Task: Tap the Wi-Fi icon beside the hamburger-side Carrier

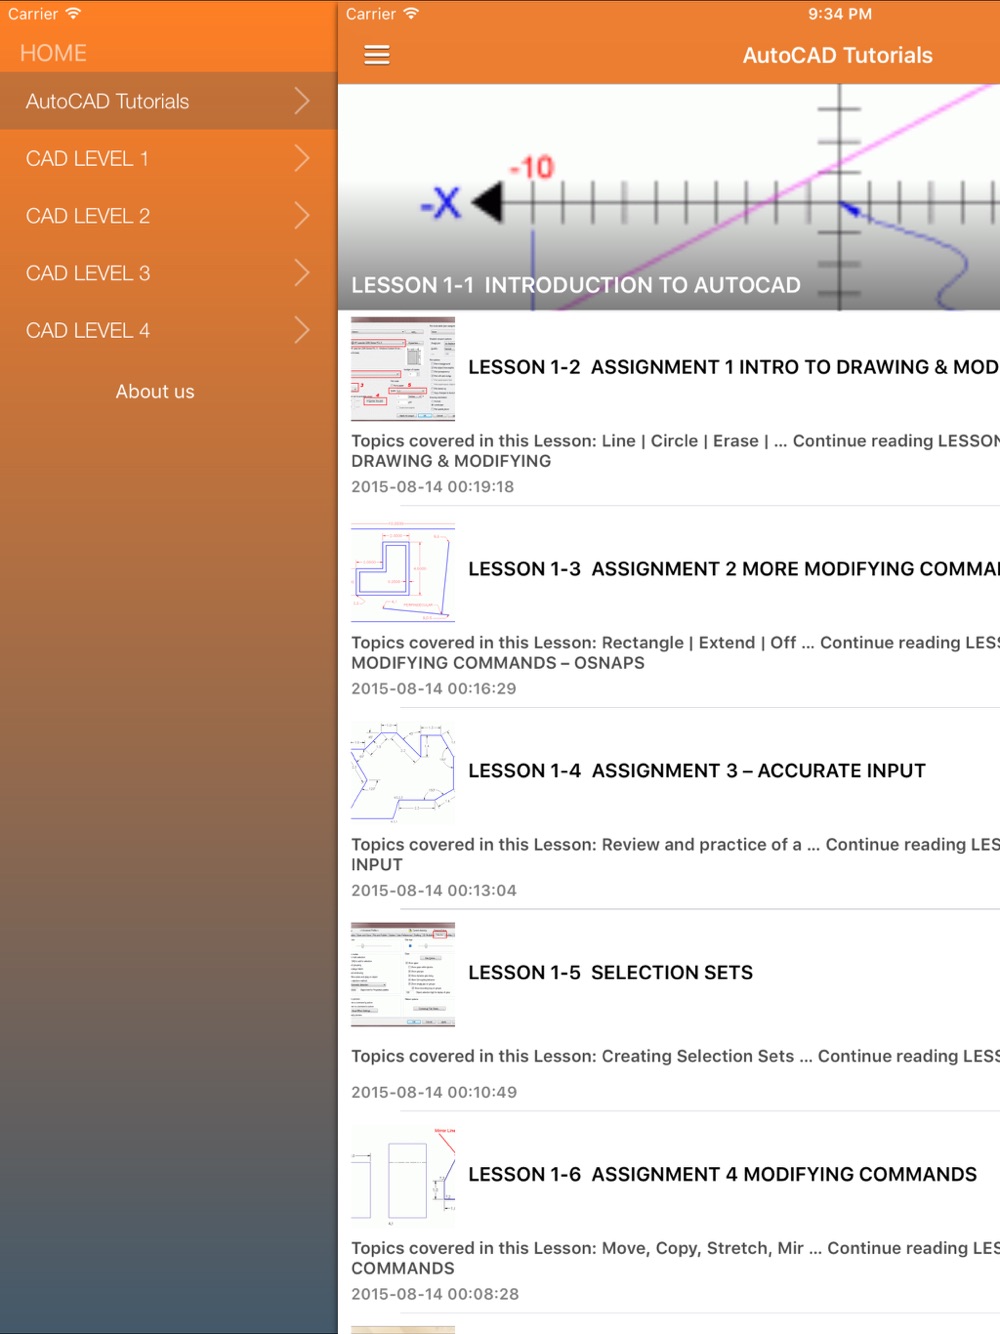Action: point(411,13)
